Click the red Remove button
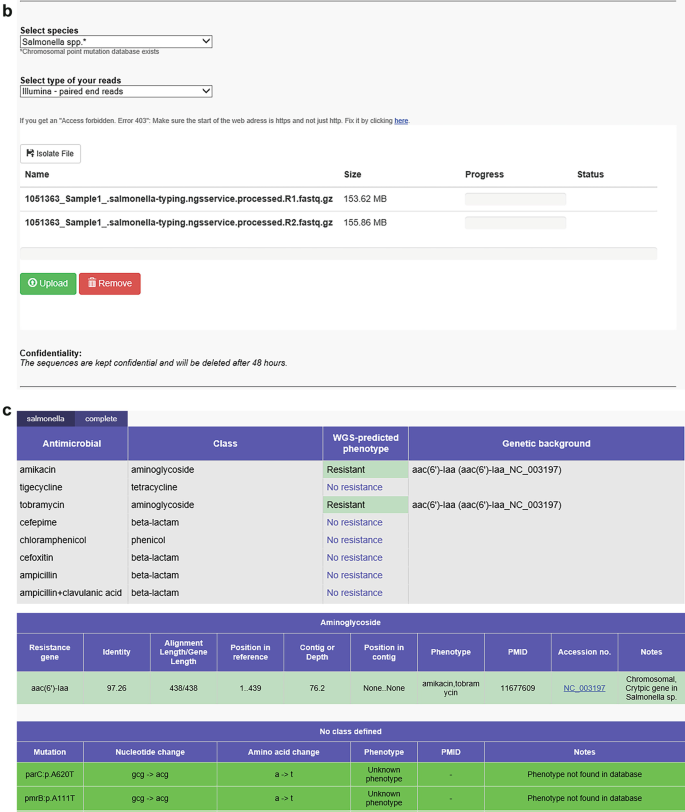The image size is (685, 812). click(x=110, y=283)
